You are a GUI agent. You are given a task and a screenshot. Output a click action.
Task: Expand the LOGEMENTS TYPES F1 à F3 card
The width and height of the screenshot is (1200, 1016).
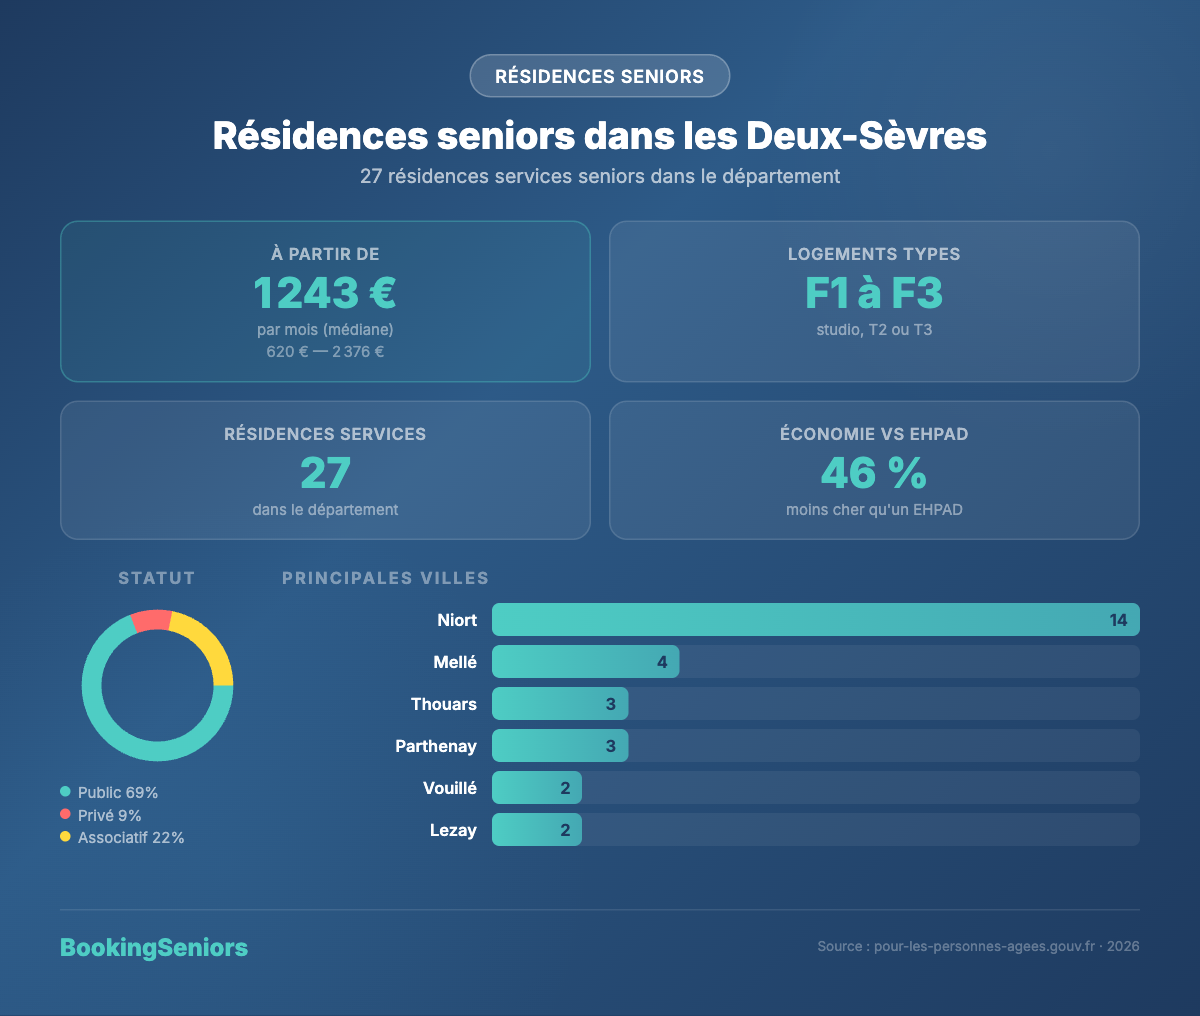[874, 301]
